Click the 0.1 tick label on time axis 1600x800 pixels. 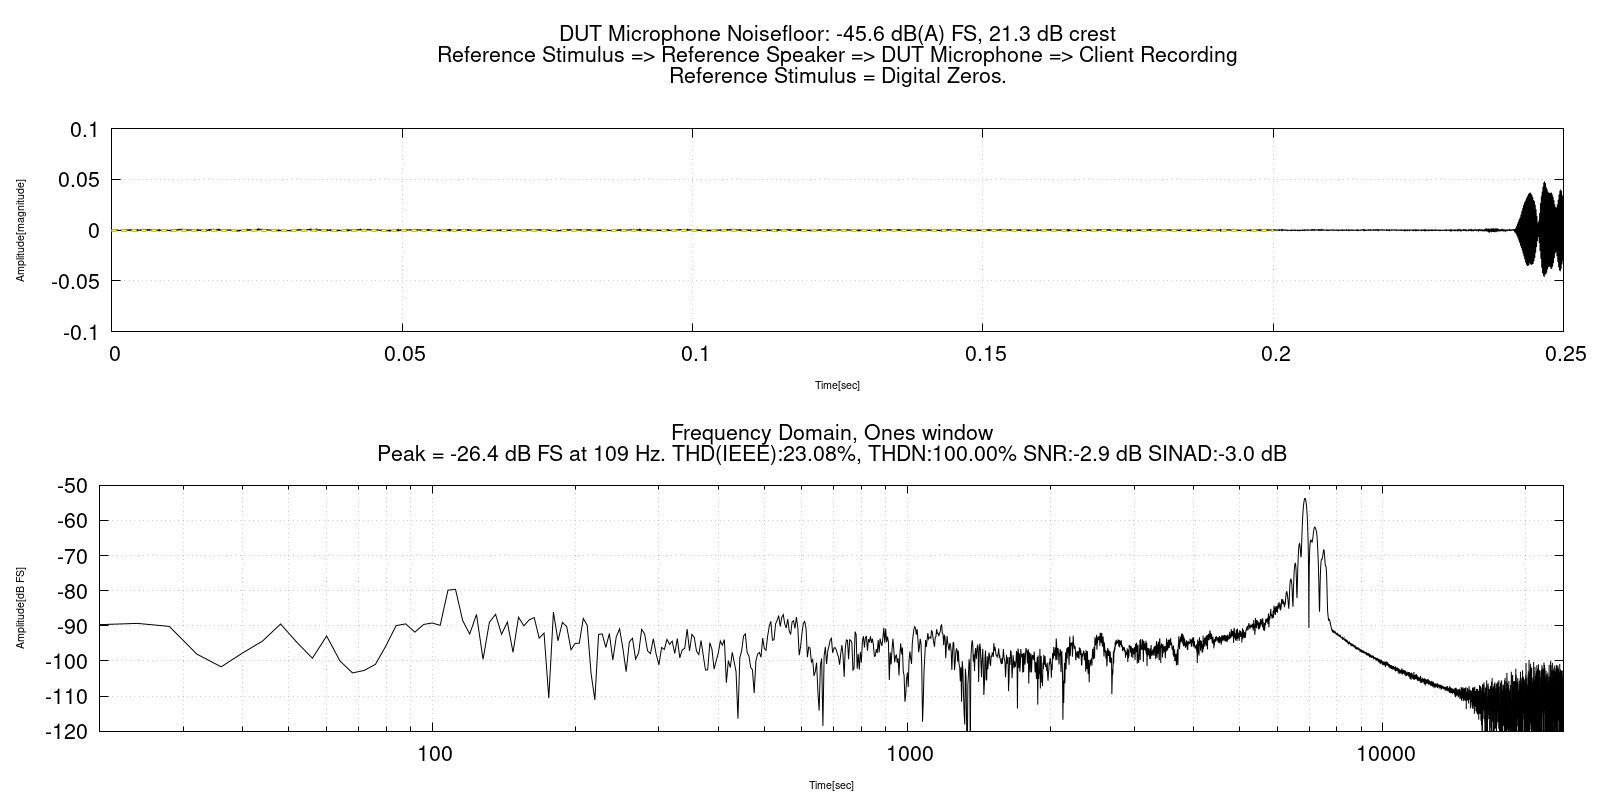(x=693, y=353)
